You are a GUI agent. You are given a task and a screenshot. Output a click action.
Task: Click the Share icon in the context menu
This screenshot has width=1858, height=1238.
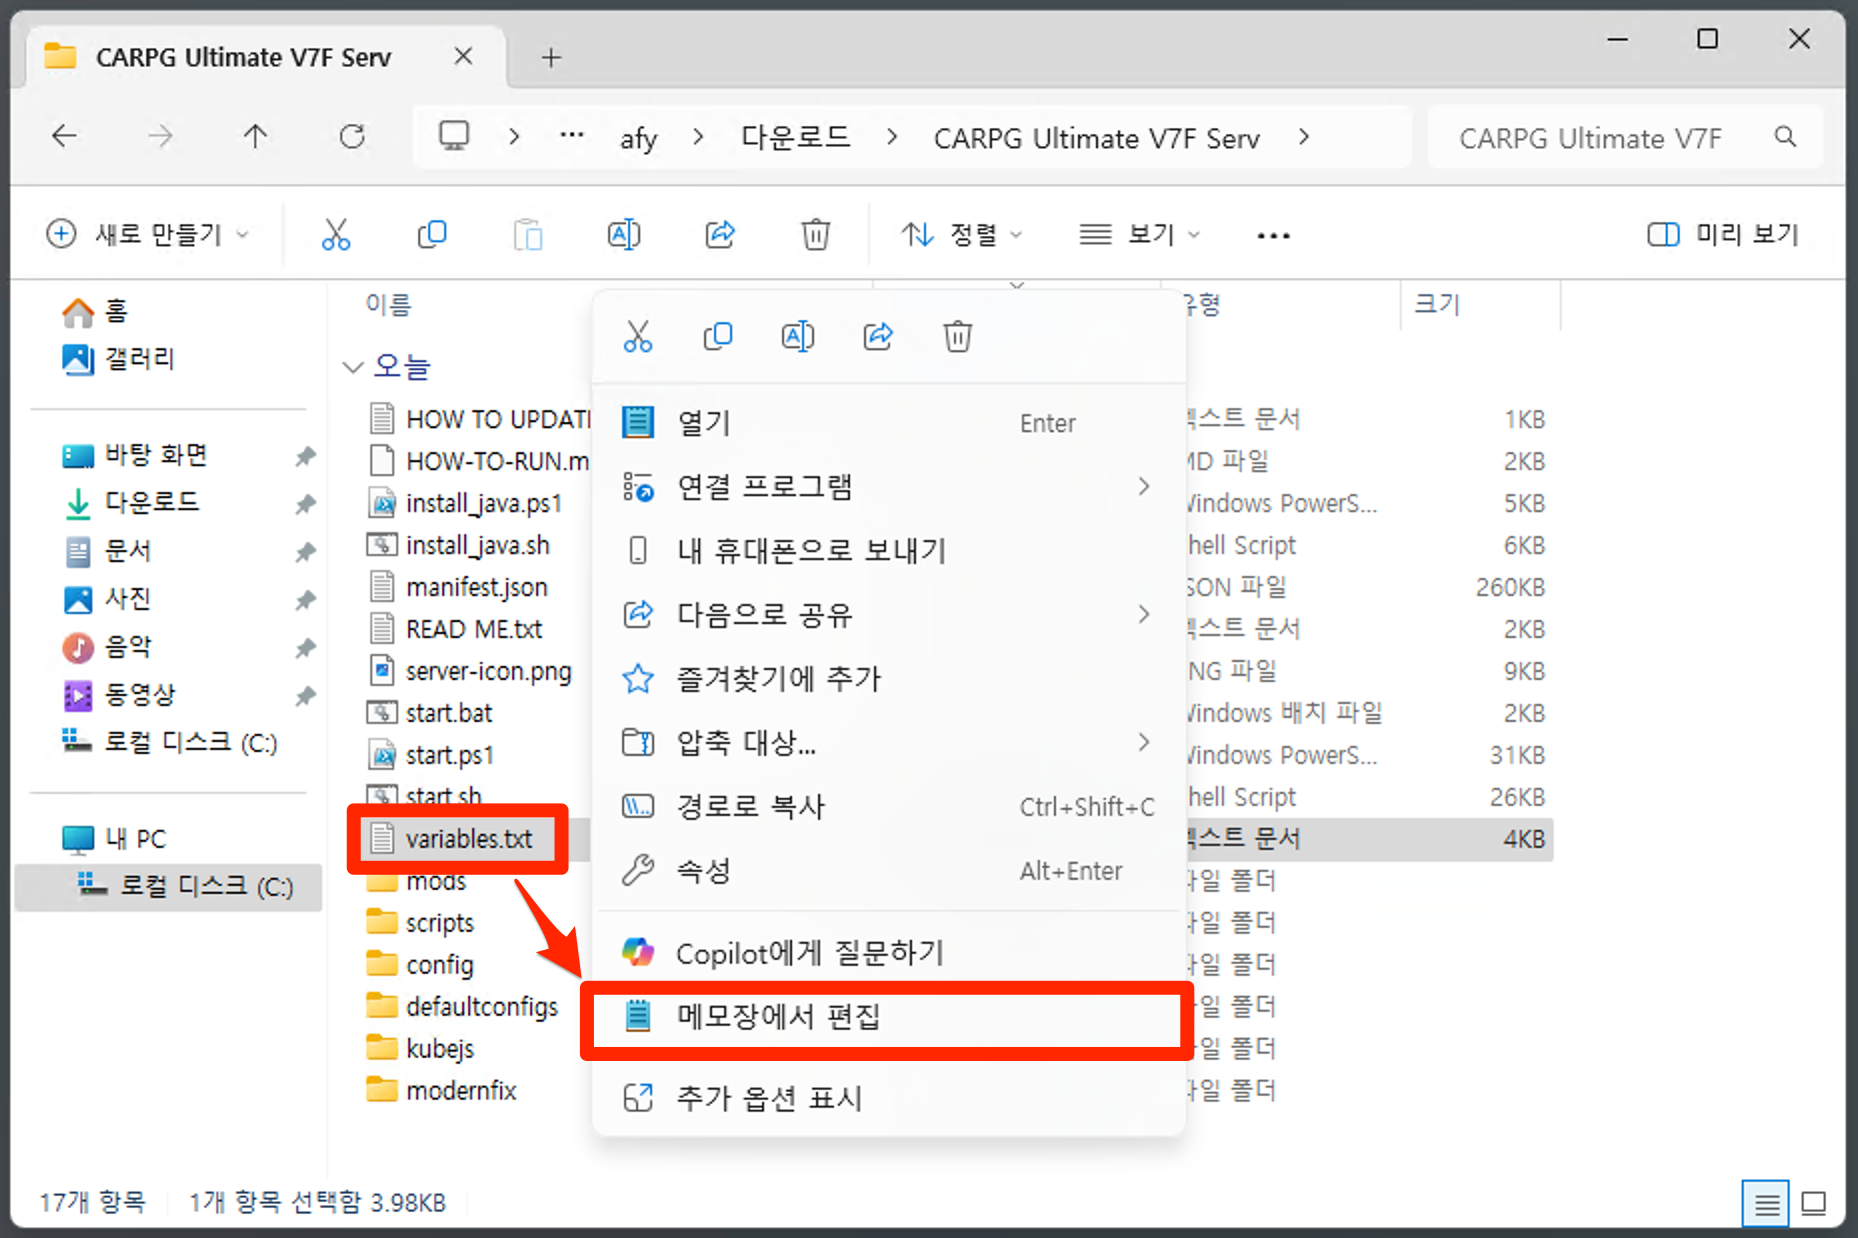878,337
